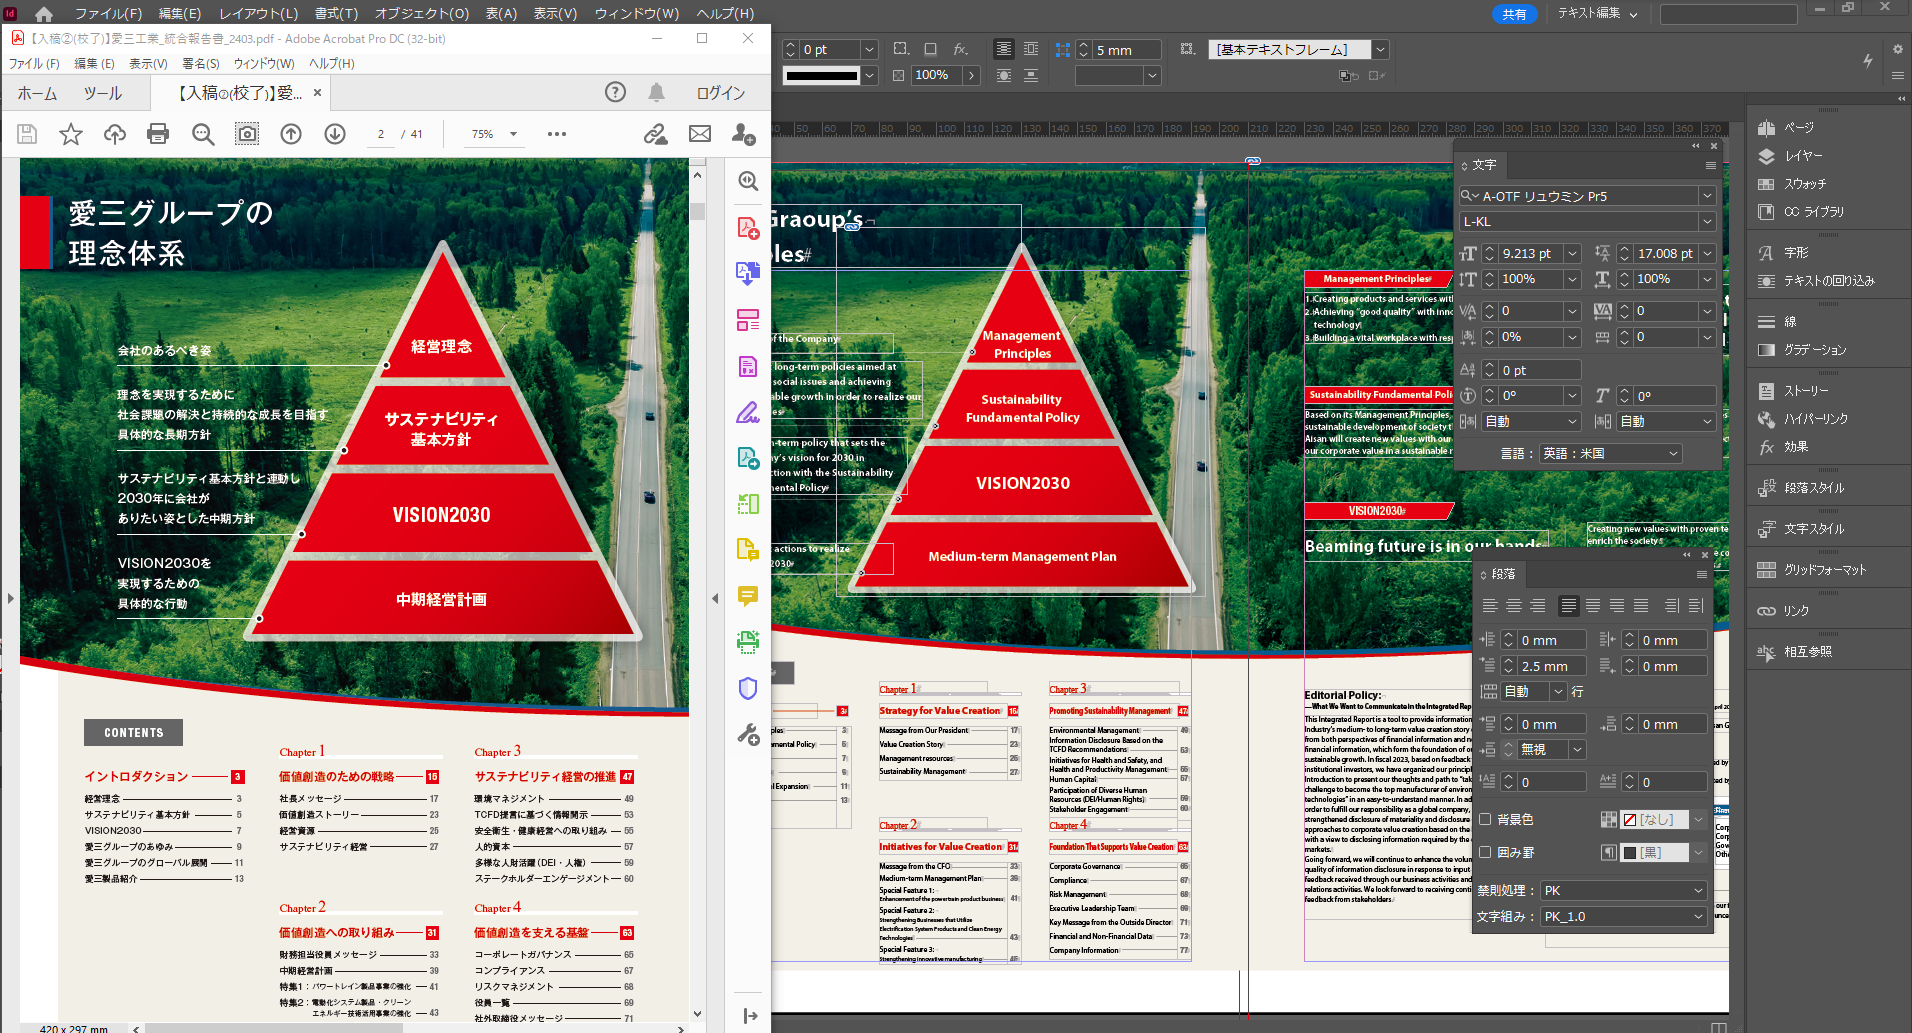
Task: Print the PDF with the printer icon
Action: tap(158, 134)
